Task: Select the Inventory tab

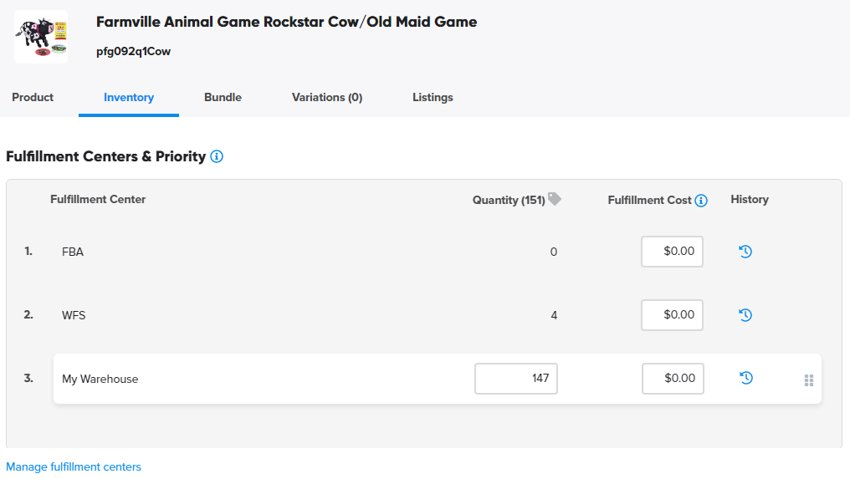Action: [x=129, y=98]
